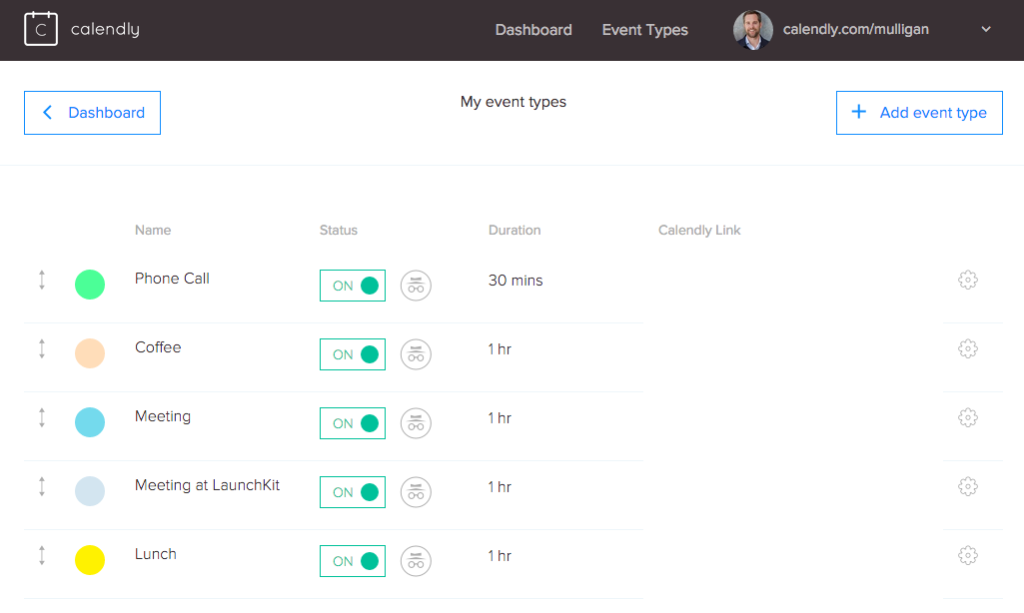The image size is (1024, 613).
Task: Turn off the Lunch ON switch
Action: pyautogui.click(x=353, y=561)
